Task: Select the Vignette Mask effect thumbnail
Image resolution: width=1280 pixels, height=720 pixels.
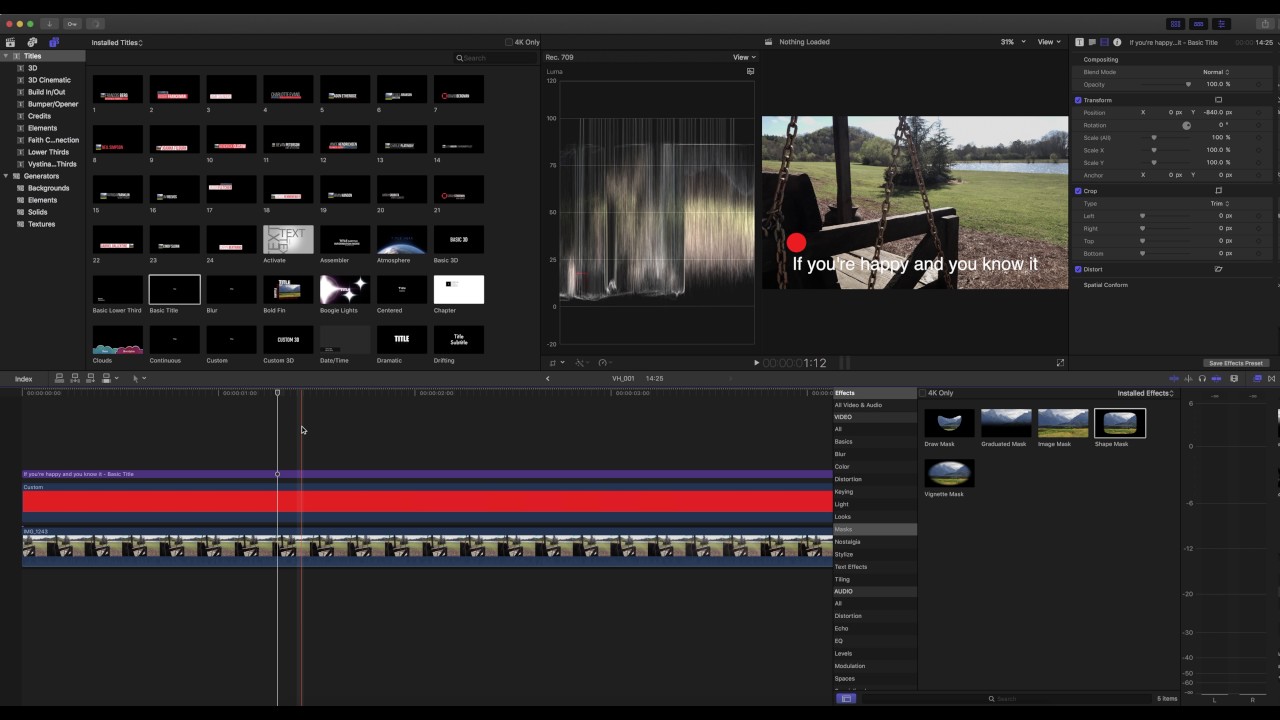Action: (x=949, y=473)
